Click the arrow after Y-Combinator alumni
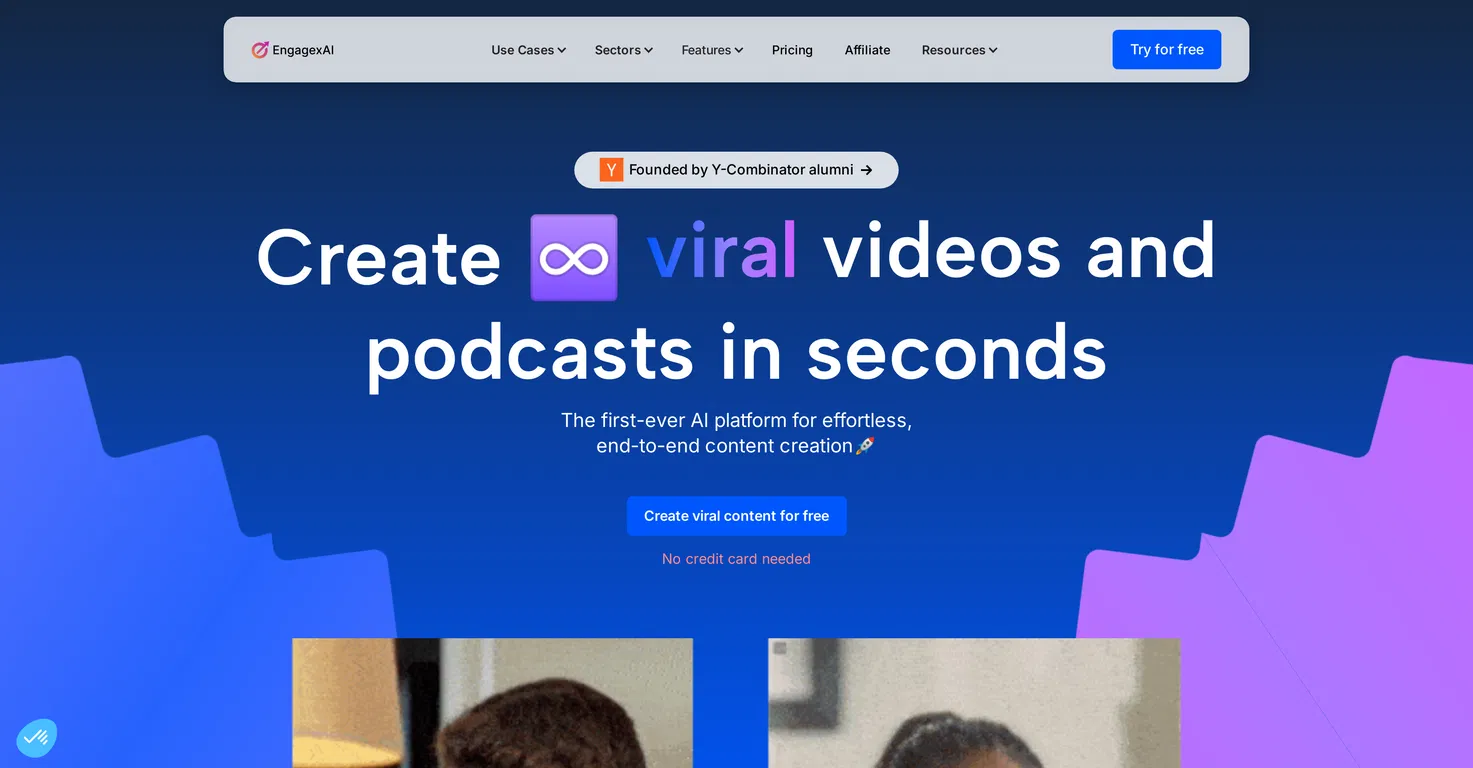This screenshot has width=1473, height=768. tap(867, 170)
